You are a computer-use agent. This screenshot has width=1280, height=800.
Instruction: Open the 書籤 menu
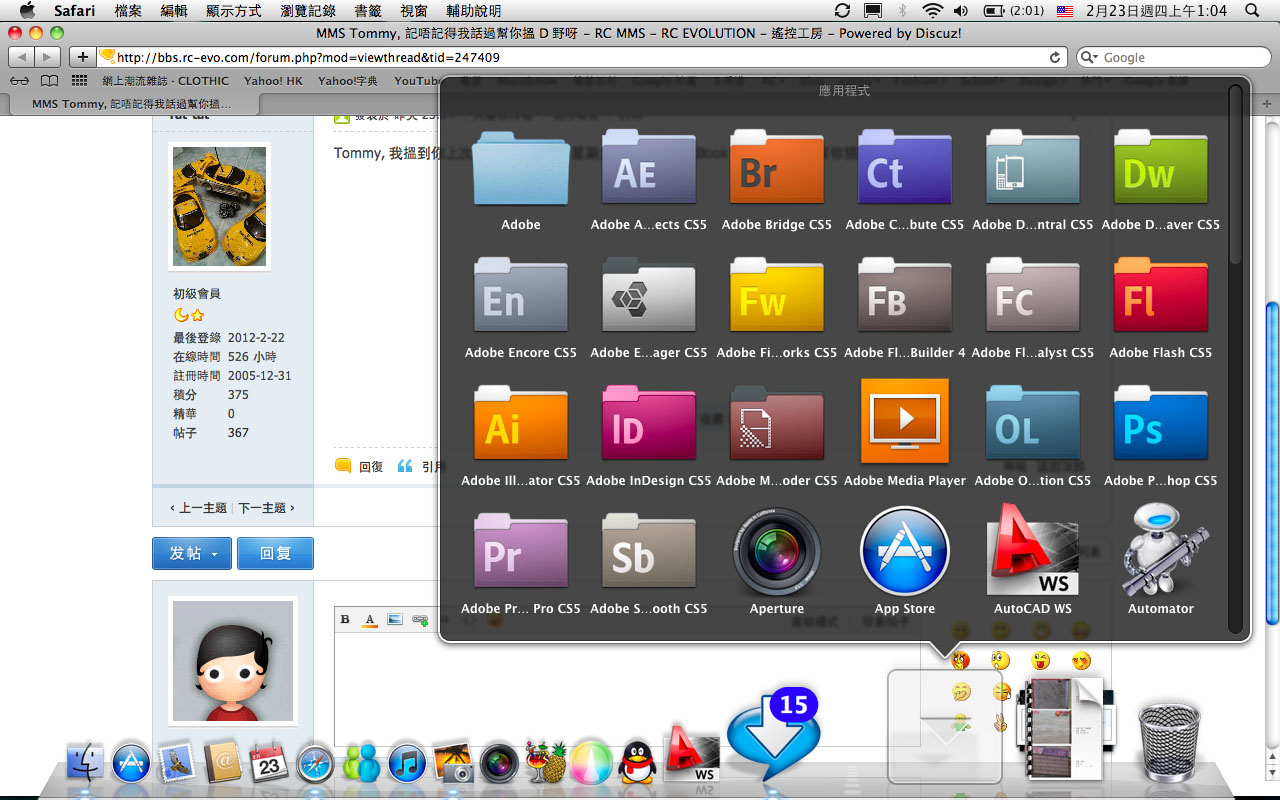pyautogui.click(x=368, y=11)
